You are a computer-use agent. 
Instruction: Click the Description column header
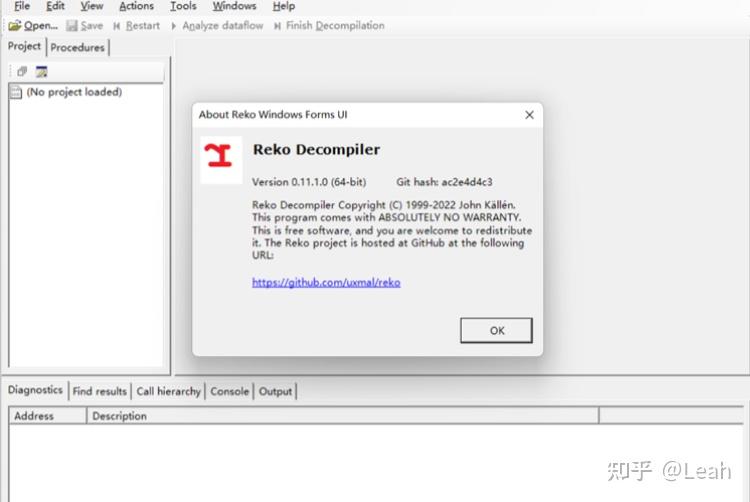[342, 416]
